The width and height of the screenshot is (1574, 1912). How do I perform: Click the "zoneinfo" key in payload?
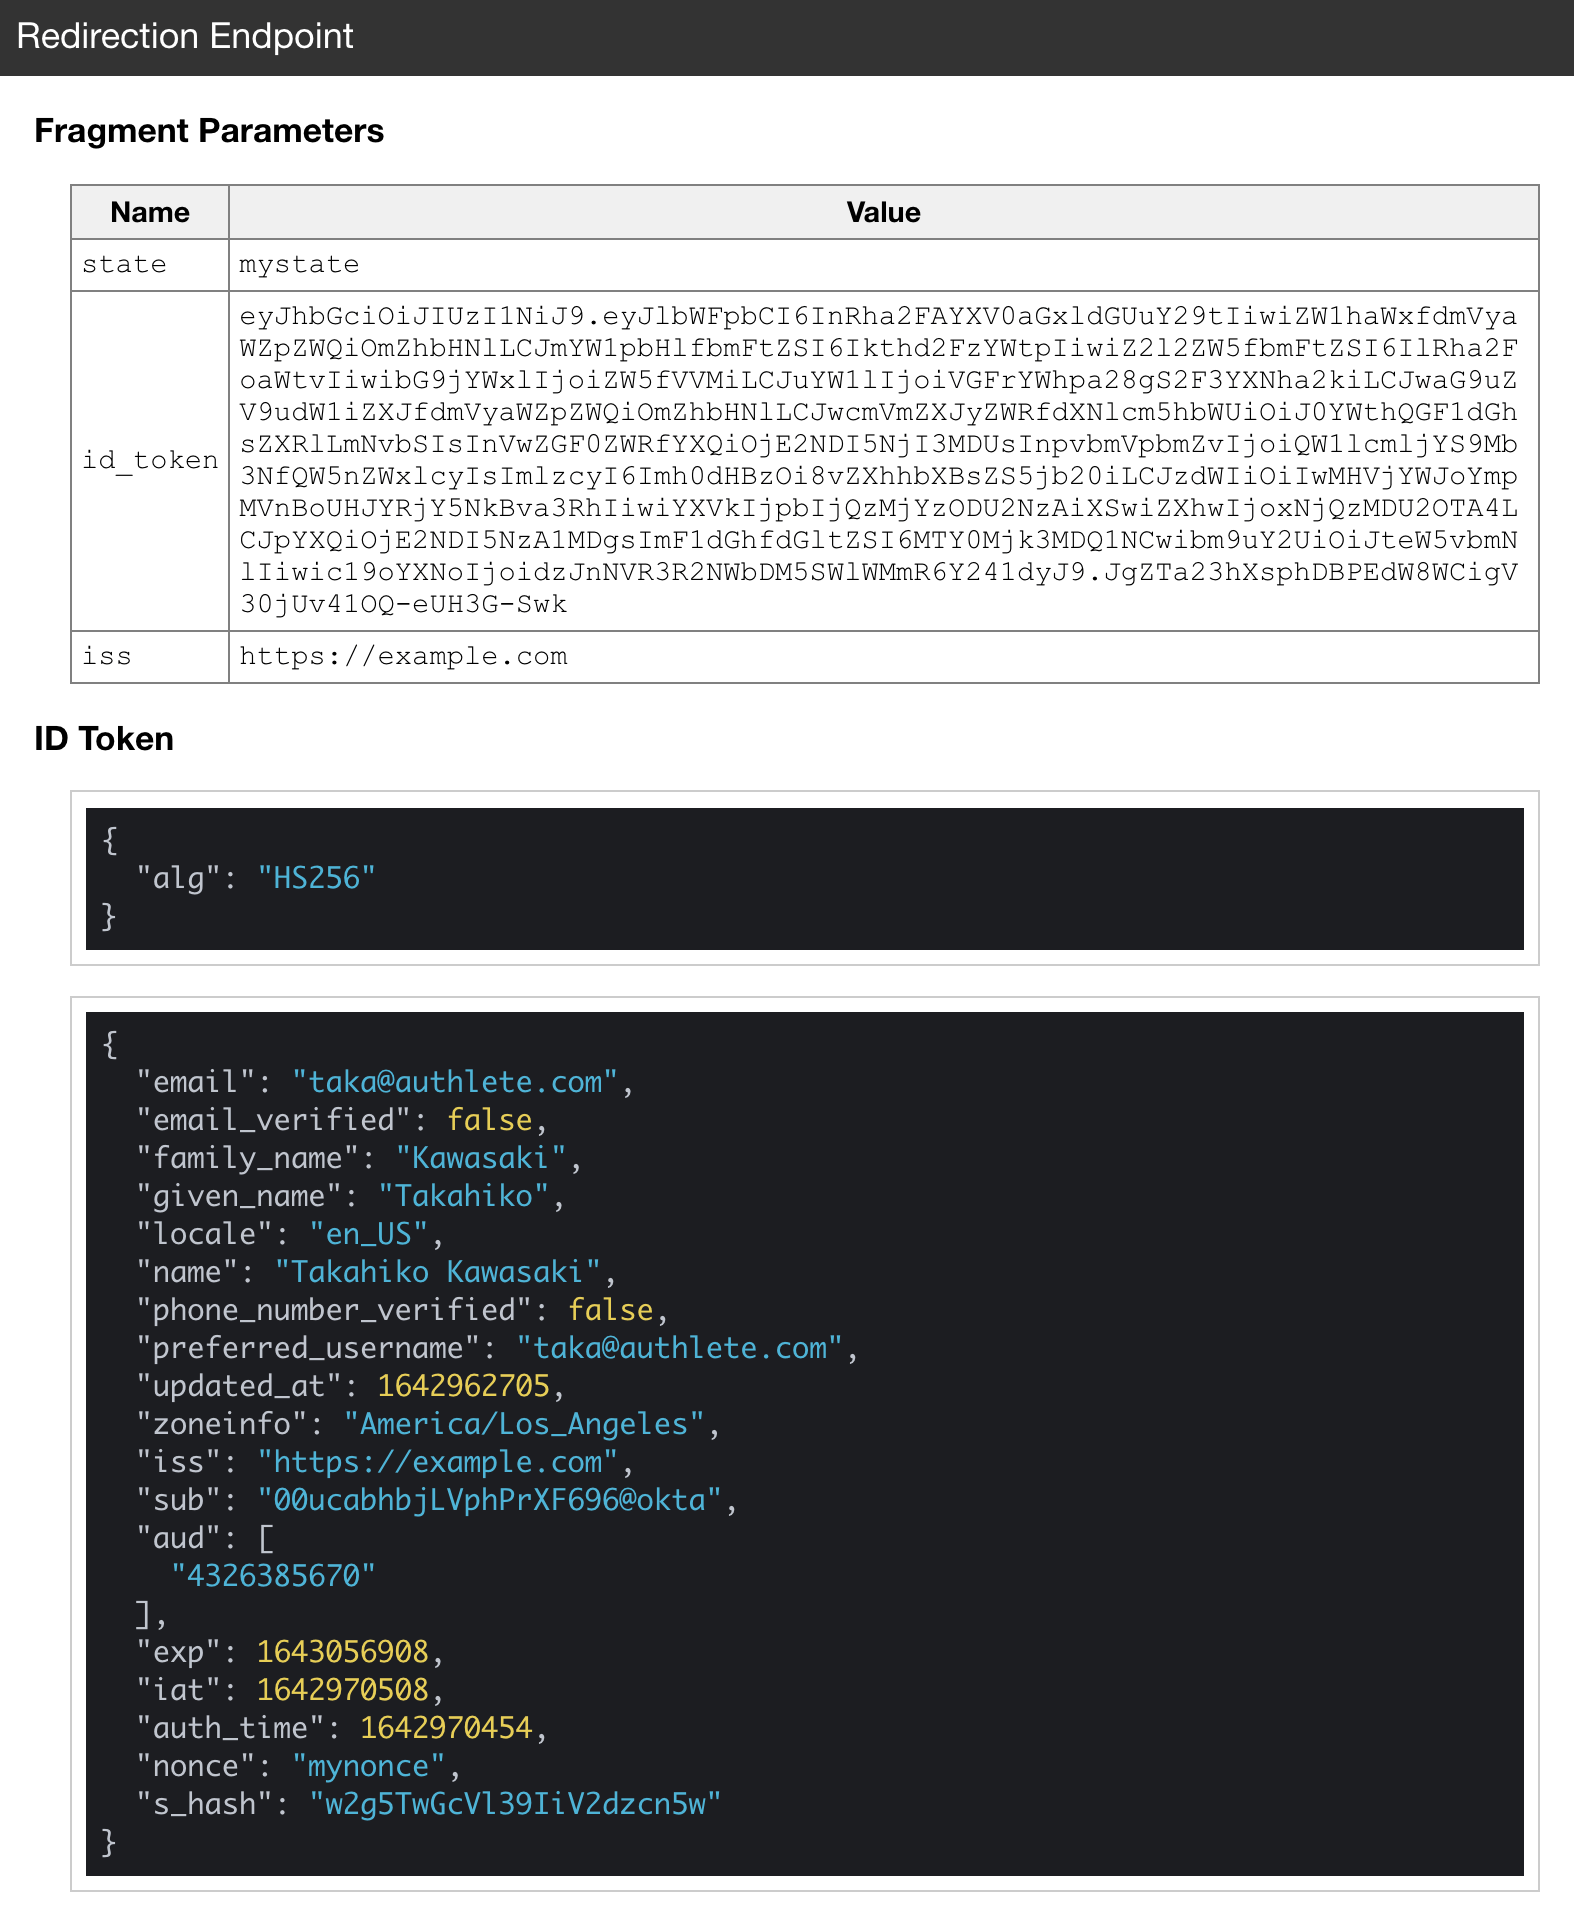pyautogui.click(x=222, y=1424)
